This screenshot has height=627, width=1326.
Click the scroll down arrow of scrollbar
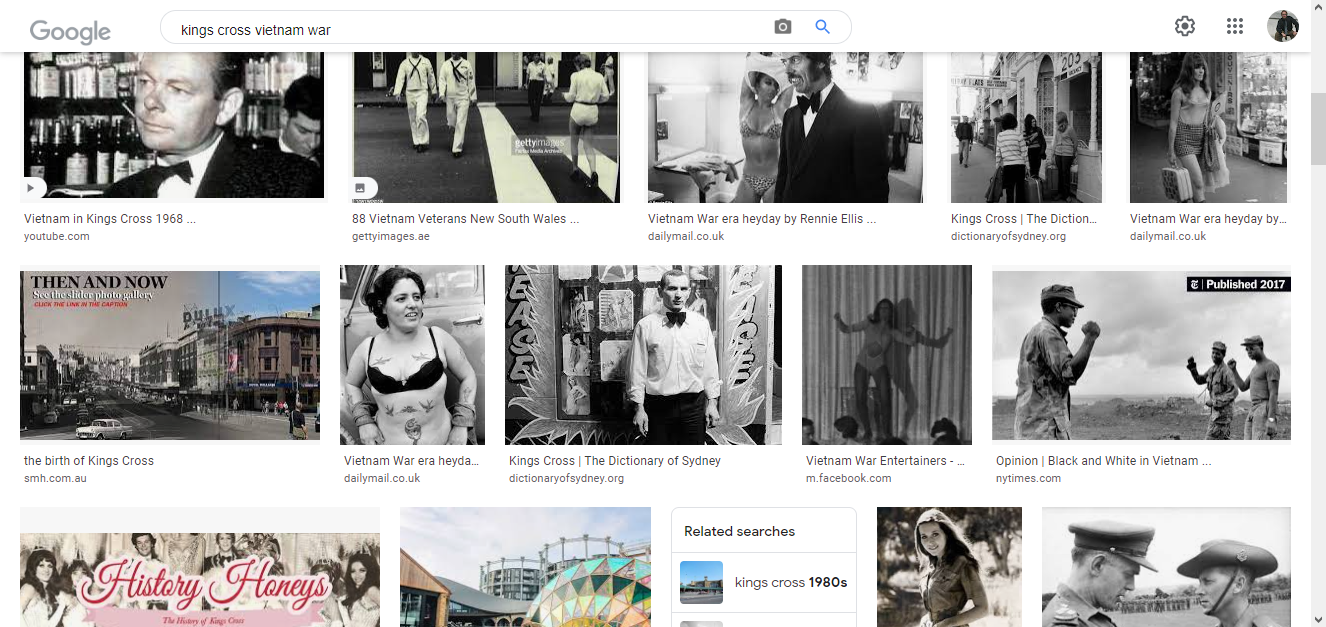coord(1316,617)
